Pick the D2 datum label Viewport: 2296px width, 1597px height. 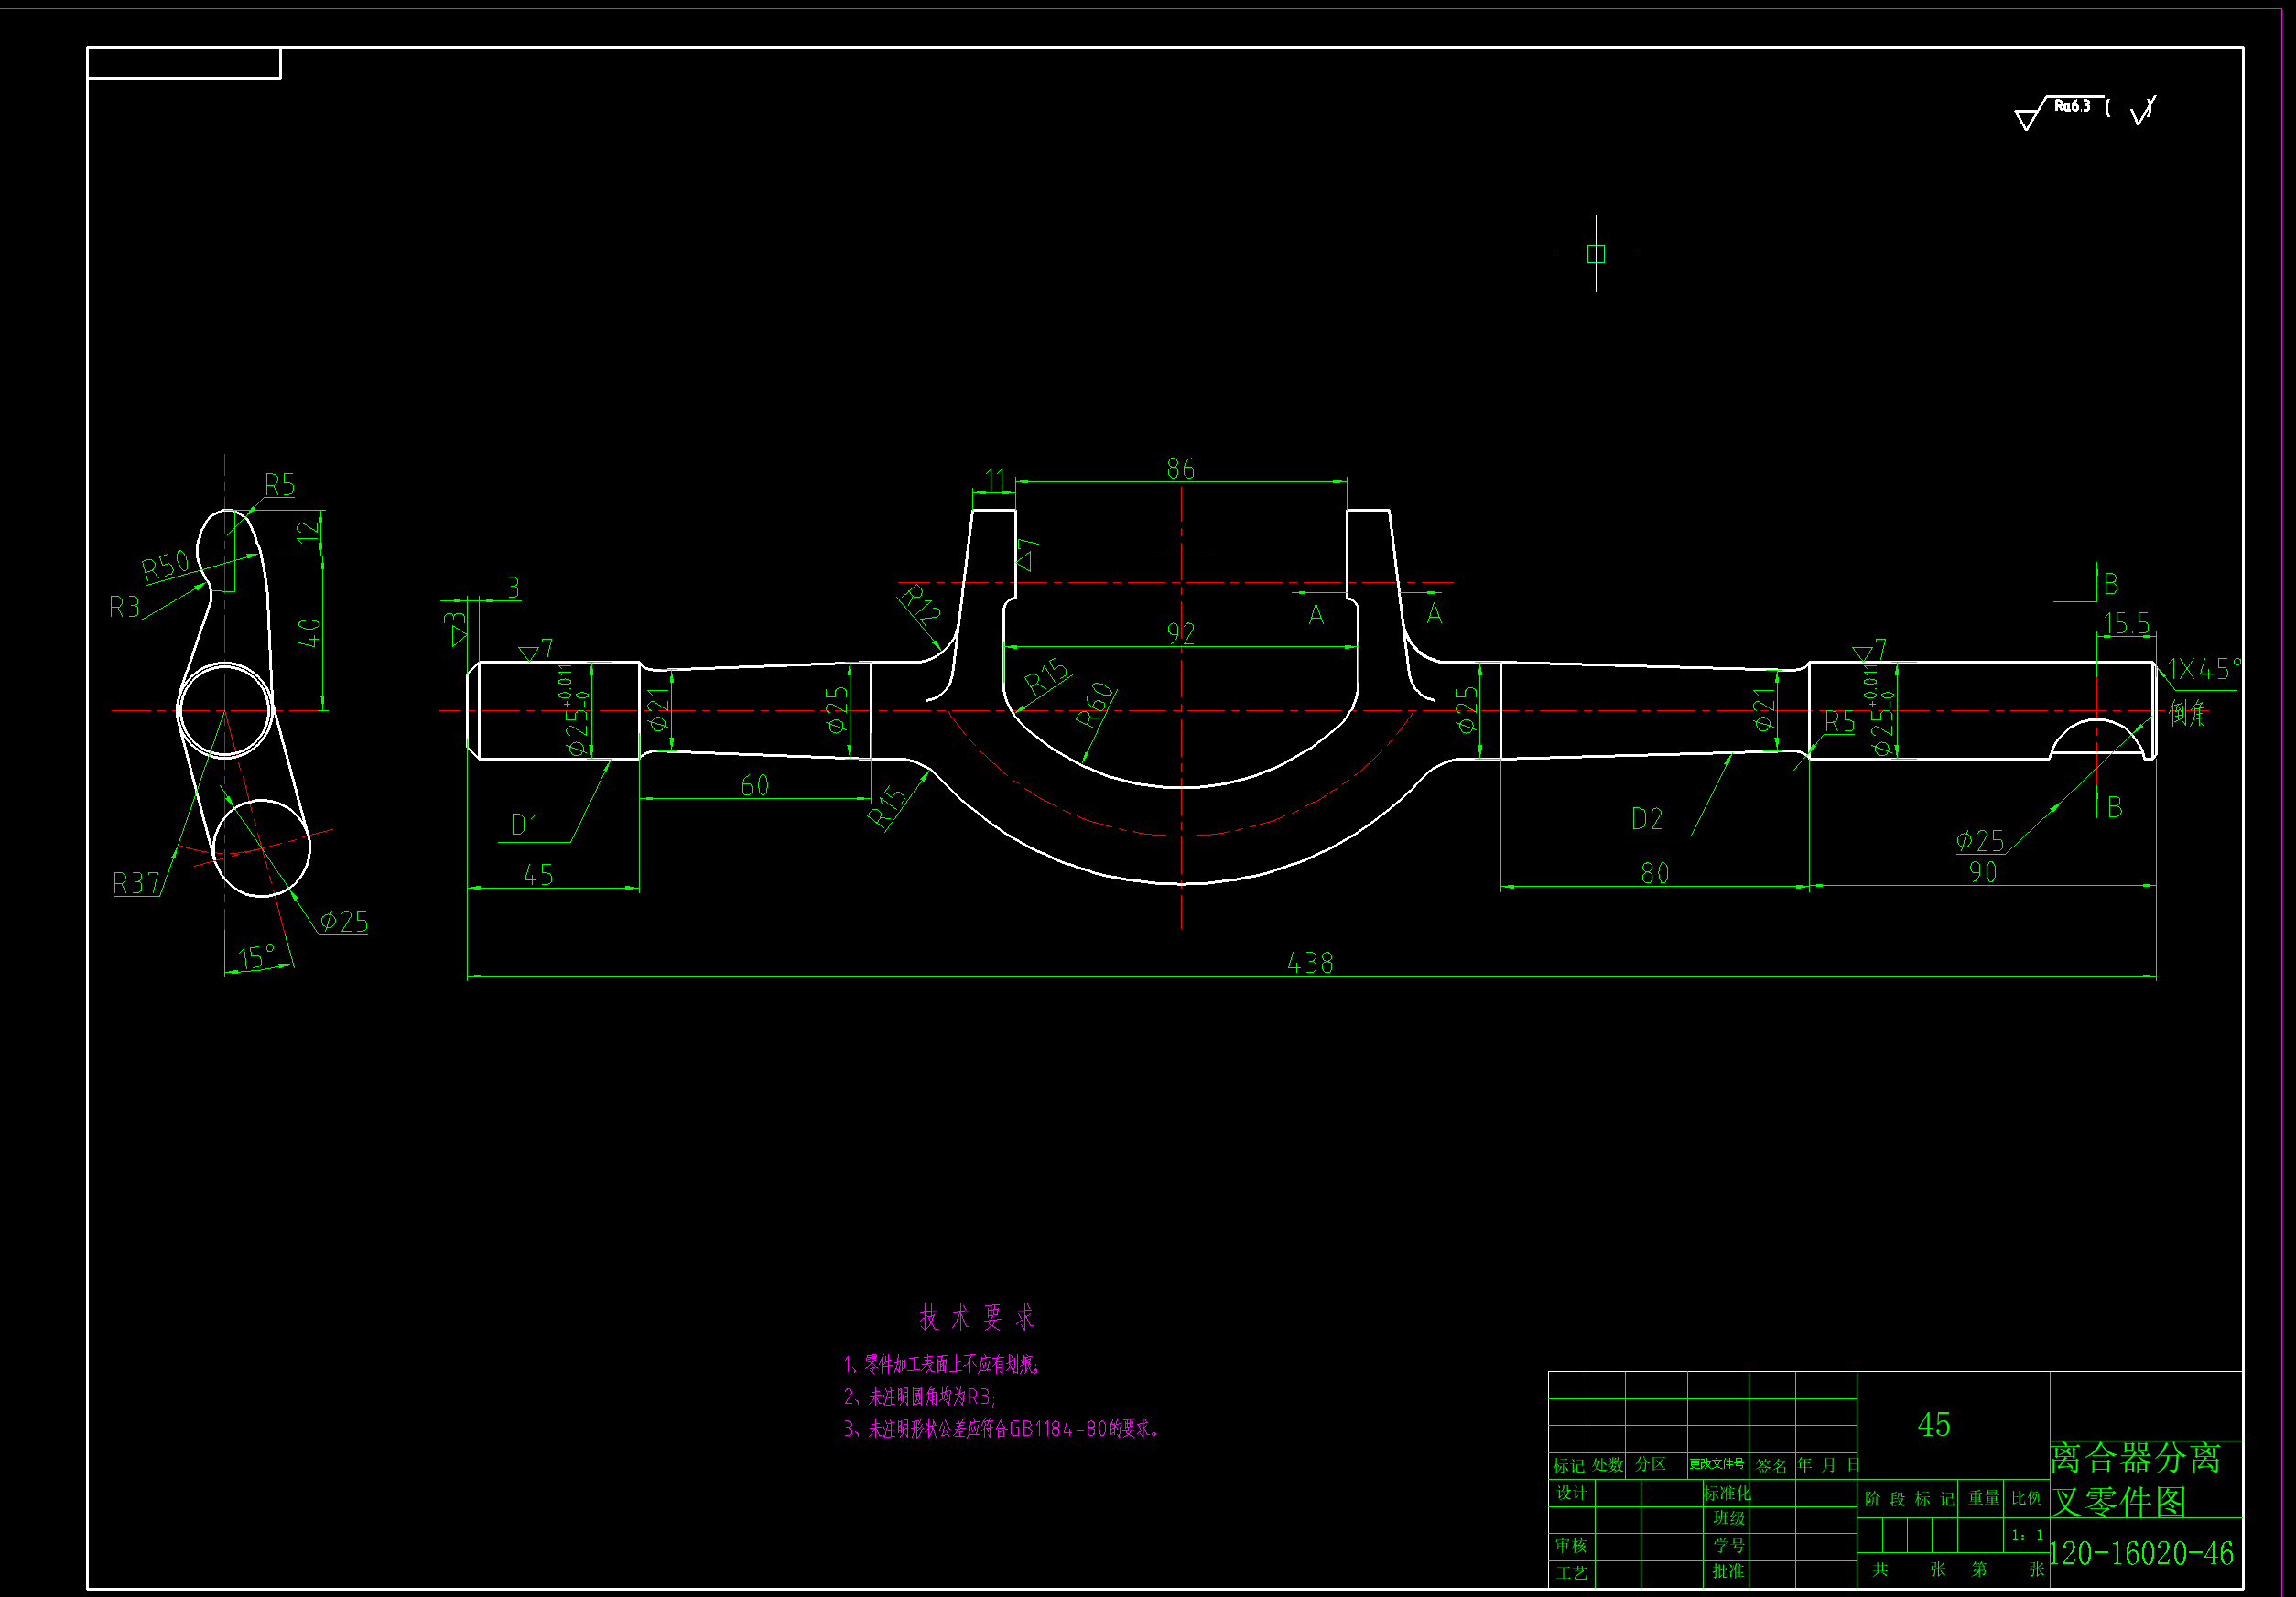point(1647,820)
